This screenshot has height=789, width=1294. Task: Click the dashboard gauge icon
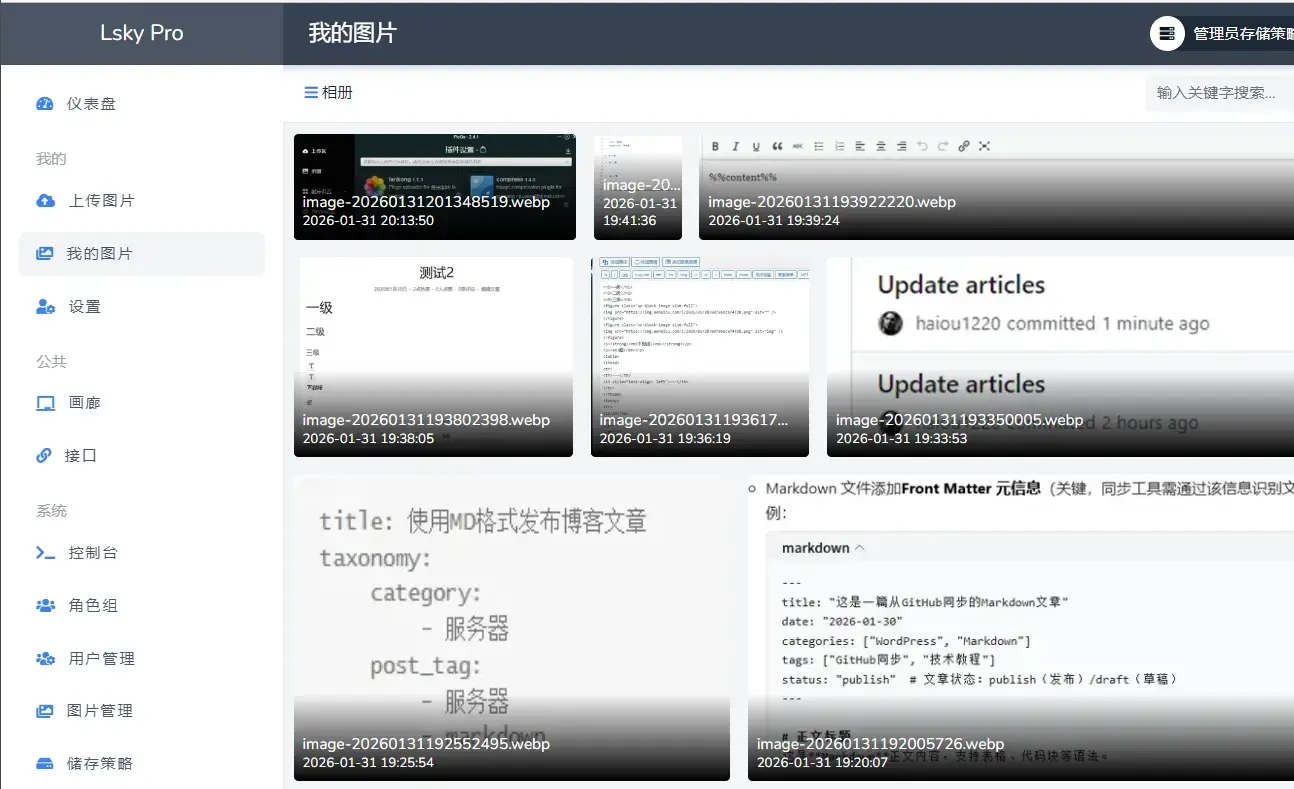click(x=44, y=103)
